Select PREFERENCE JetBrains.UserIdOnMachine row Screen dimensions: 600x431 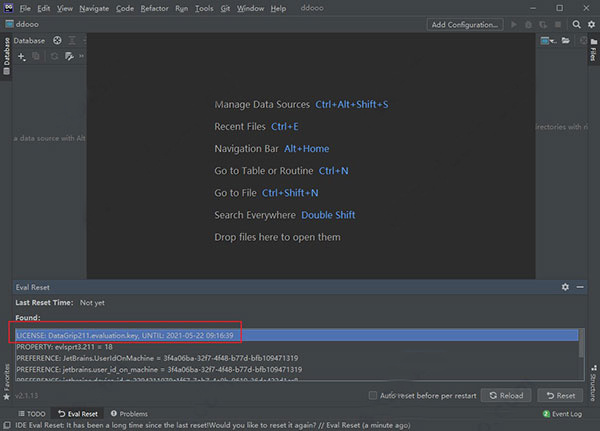[x=297, y=358]
